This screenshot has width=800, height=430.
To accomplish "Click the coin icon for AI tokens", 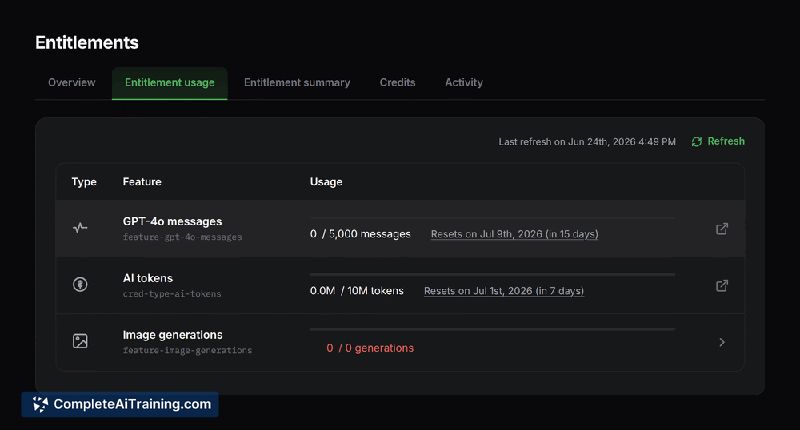I will (80, 284).
